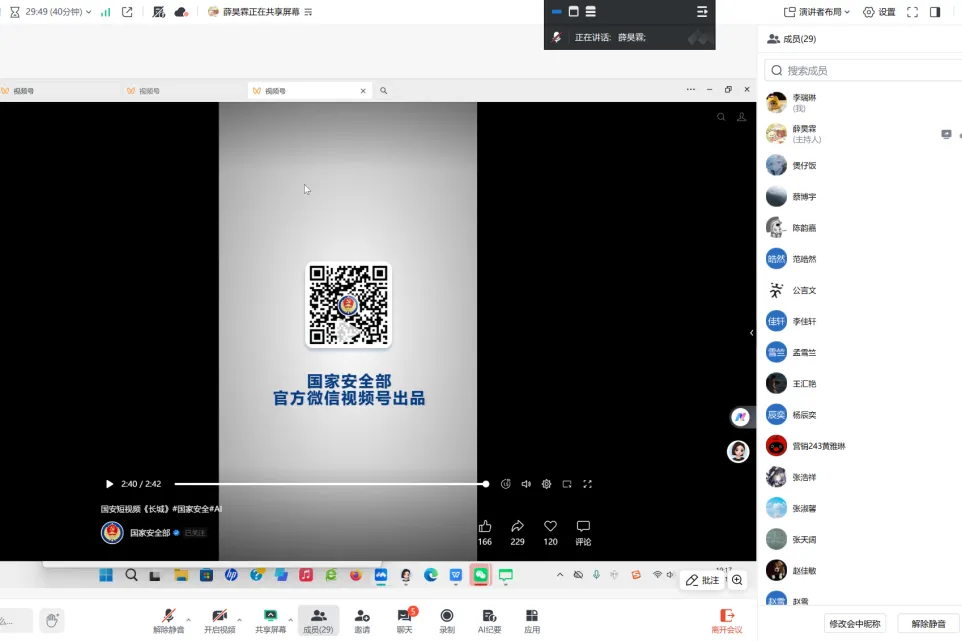
Task: Click the playback speed icon in video controls
Action: (x=506, y=484)
